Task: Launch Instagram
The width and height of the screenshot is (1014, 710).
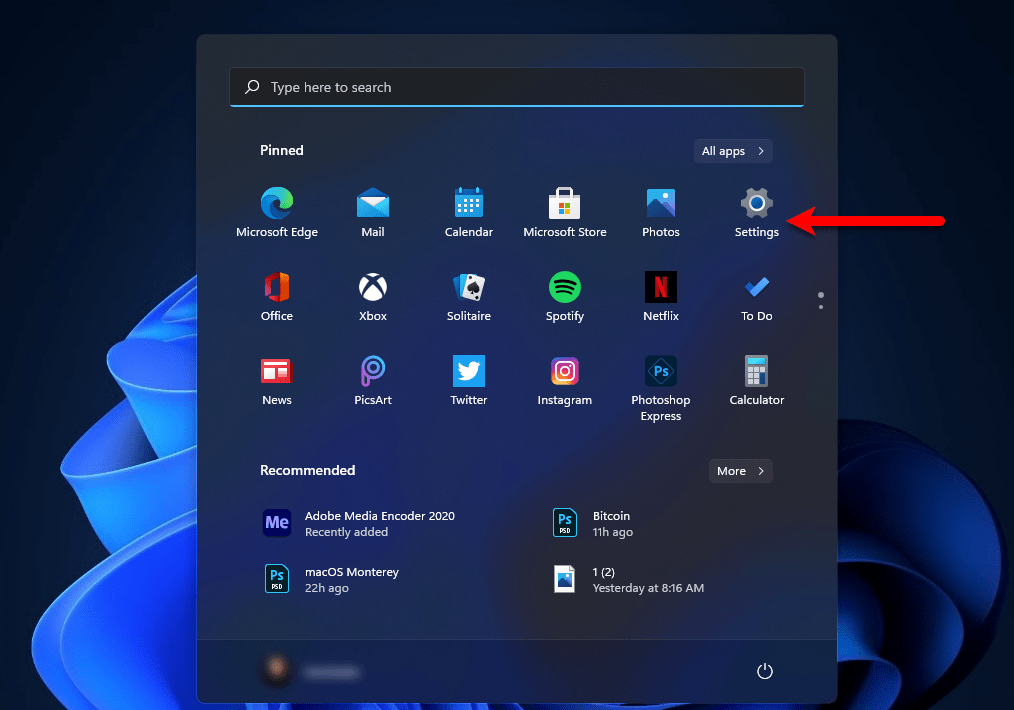Action: pos(565,381)
